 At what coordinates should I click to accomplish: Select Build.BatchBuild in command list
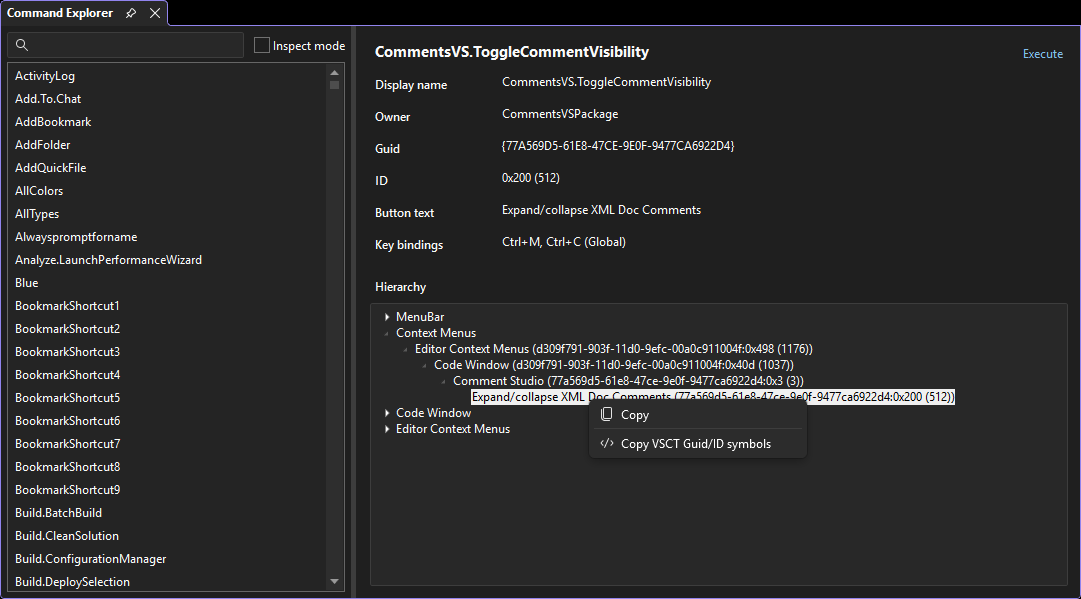[58, 513]
